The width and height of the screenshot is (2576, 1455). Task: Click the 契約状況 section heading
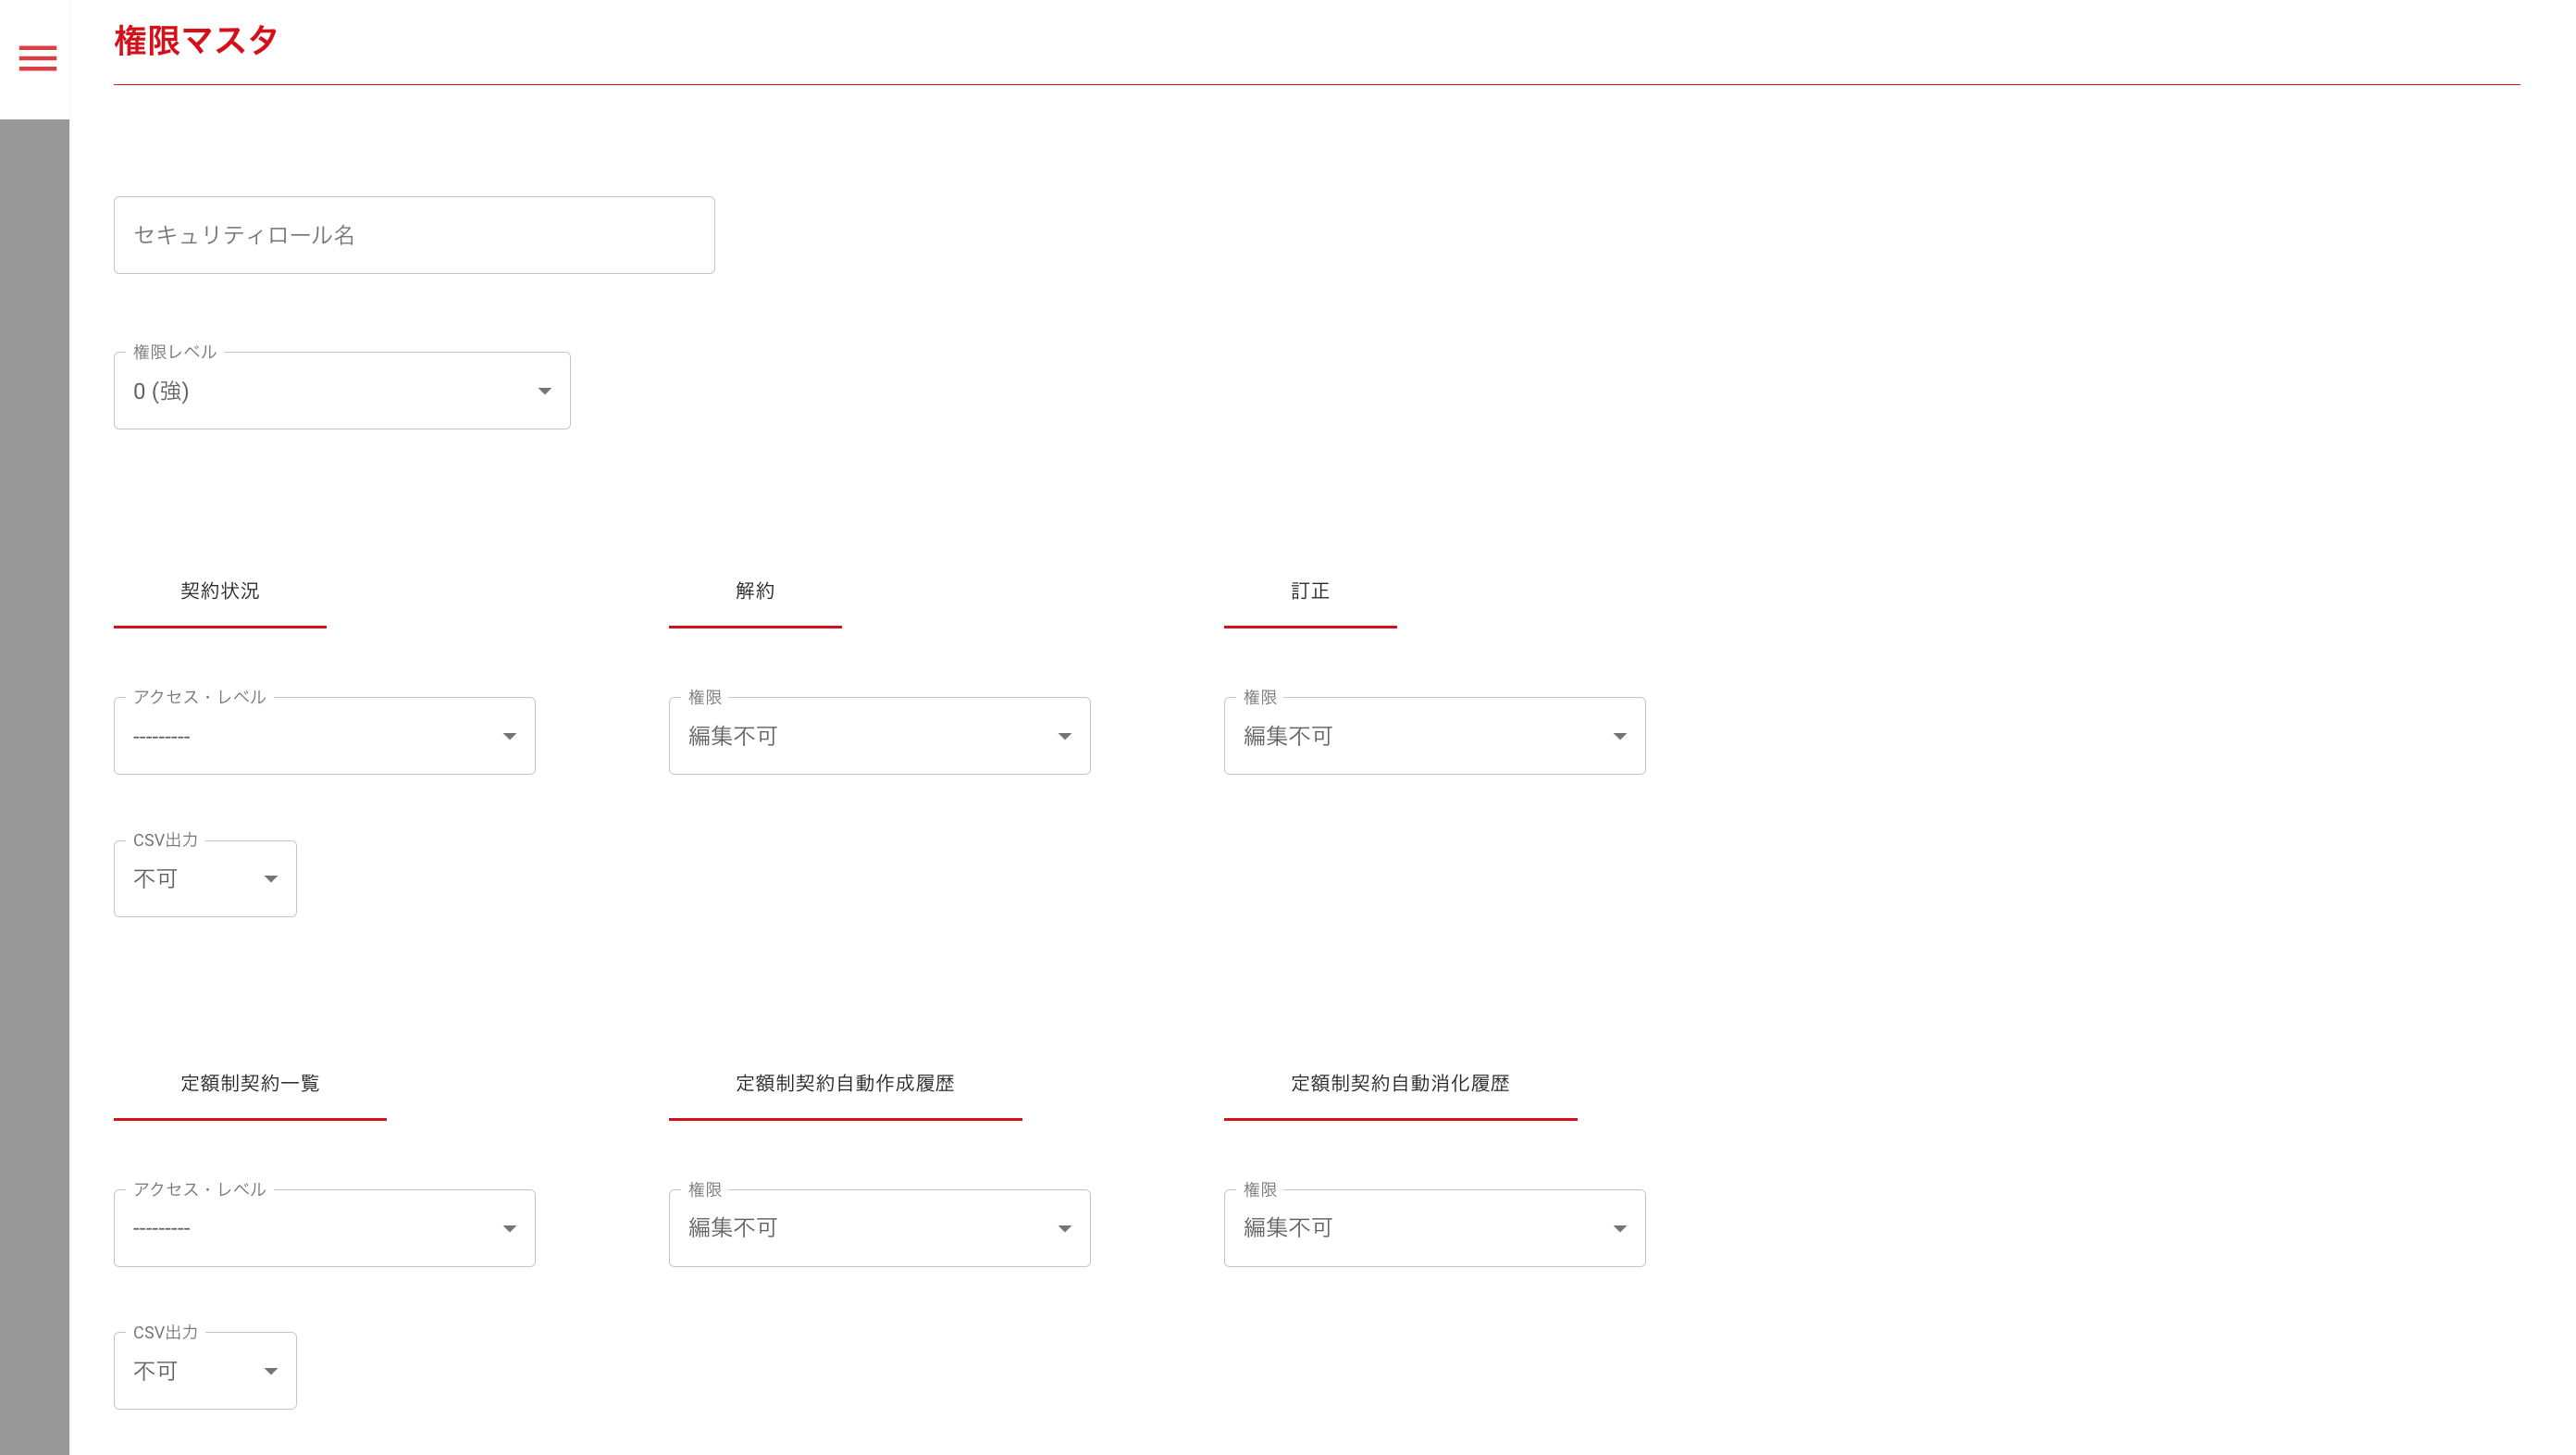(220, 591)
